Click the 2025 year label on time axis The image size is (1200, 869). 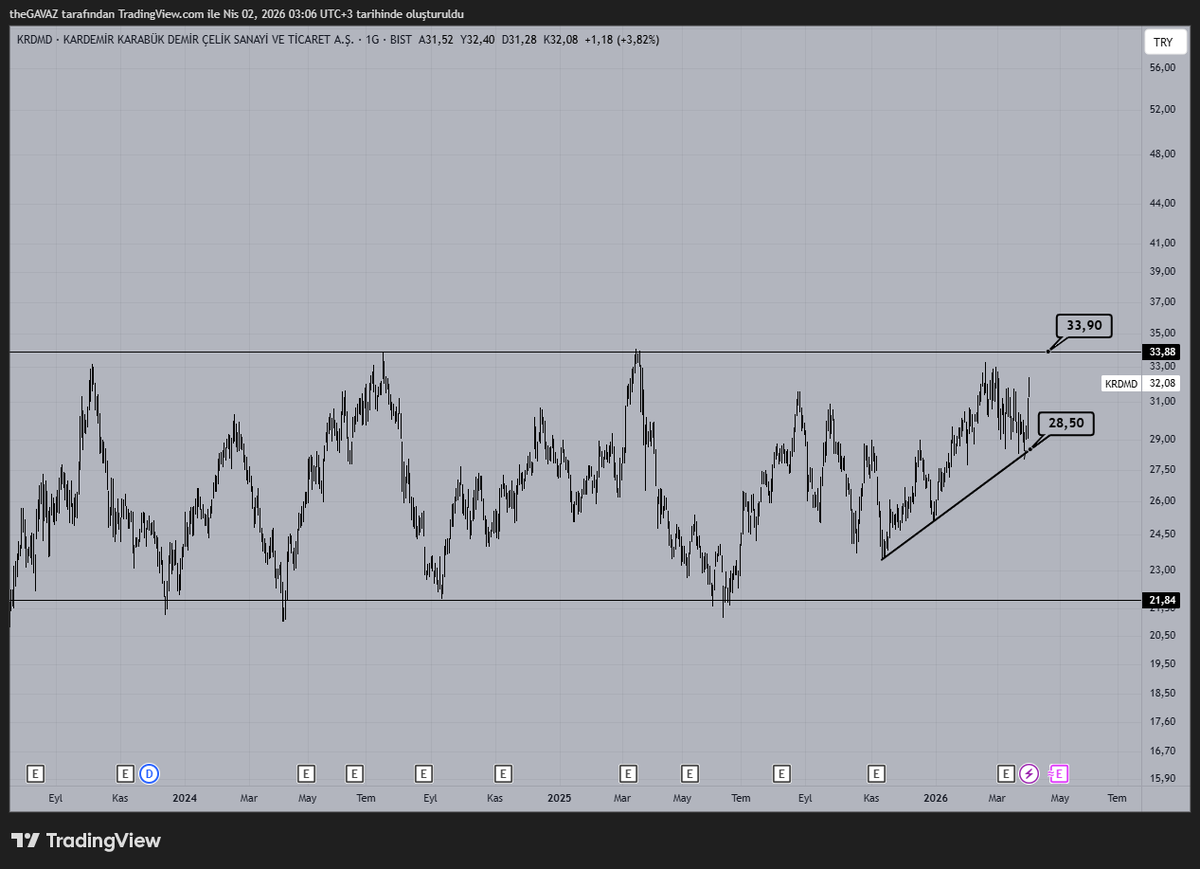(x=559, y=798)
